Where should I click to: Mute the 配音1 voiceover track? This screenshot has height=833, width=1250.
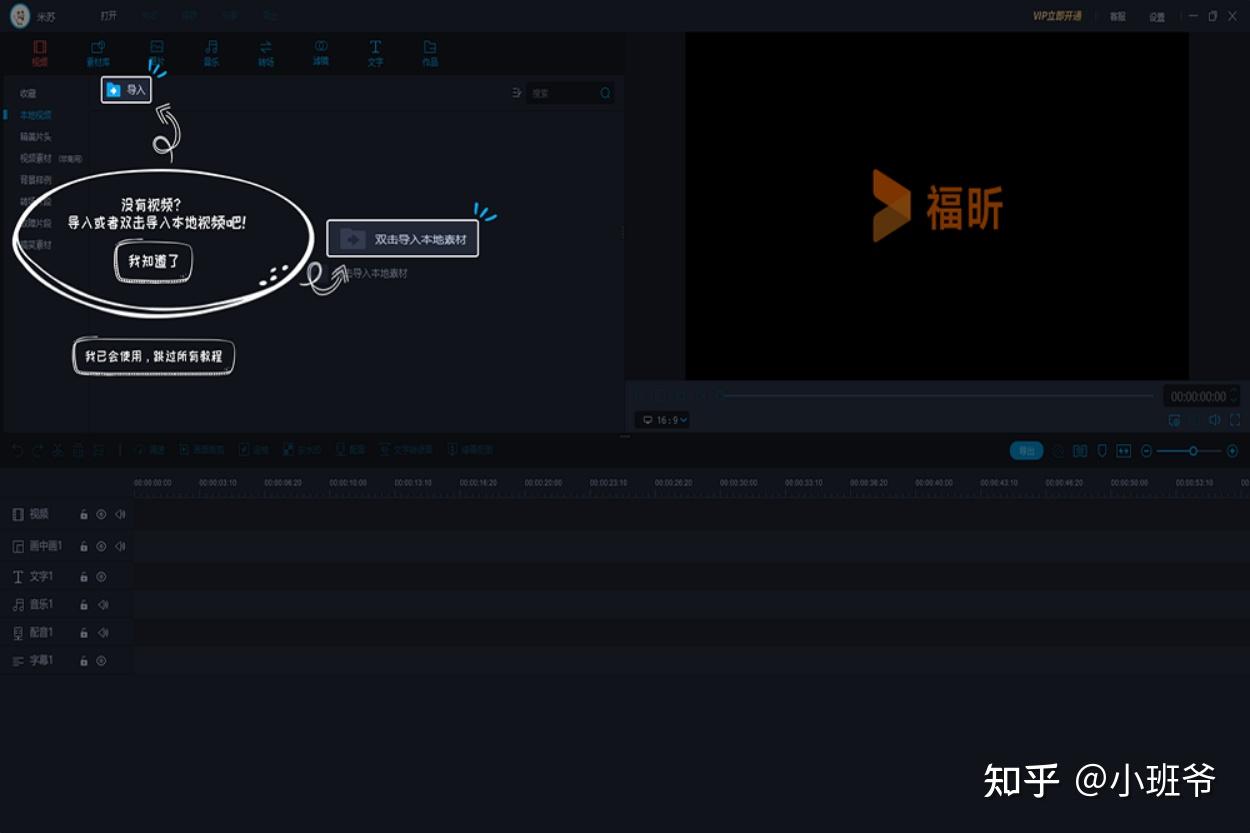(x=102, y=633)
